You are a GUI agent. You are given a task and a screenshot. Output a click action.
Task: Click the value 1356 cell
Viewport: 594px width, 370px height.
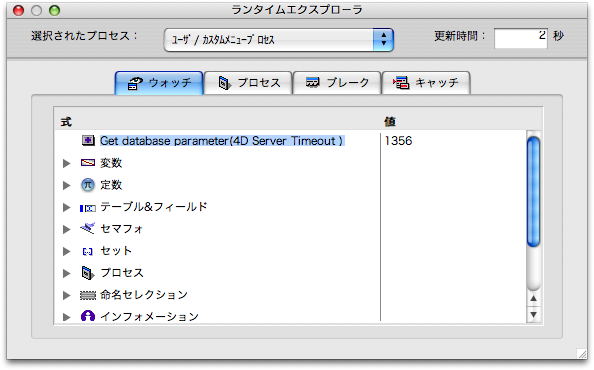398,141
